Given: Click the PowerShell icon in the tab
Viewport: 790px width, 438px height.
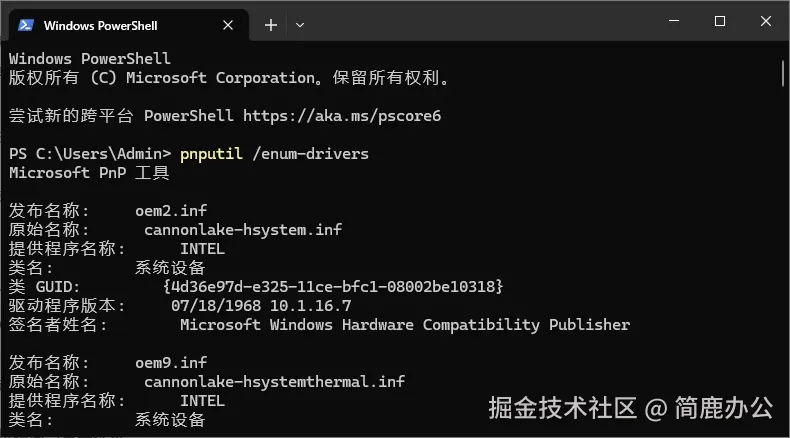Looking at the screenshot, I should pyautogui.click(x=27, y=24).
